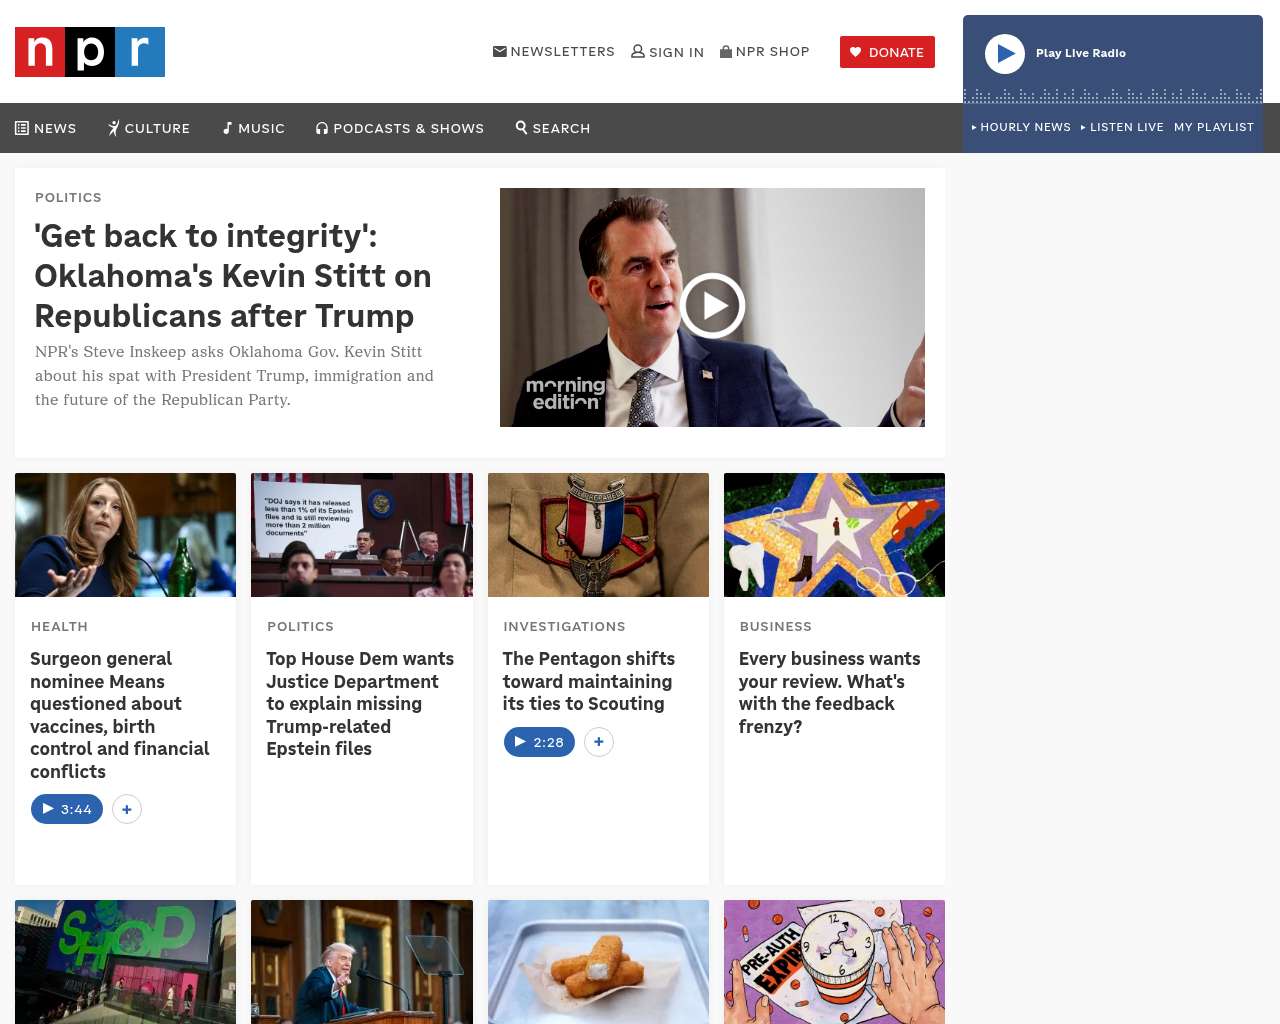This screenshot has height=1024, width=1280.
Task: Expand the Culture menu
Action: click(149, 128)
